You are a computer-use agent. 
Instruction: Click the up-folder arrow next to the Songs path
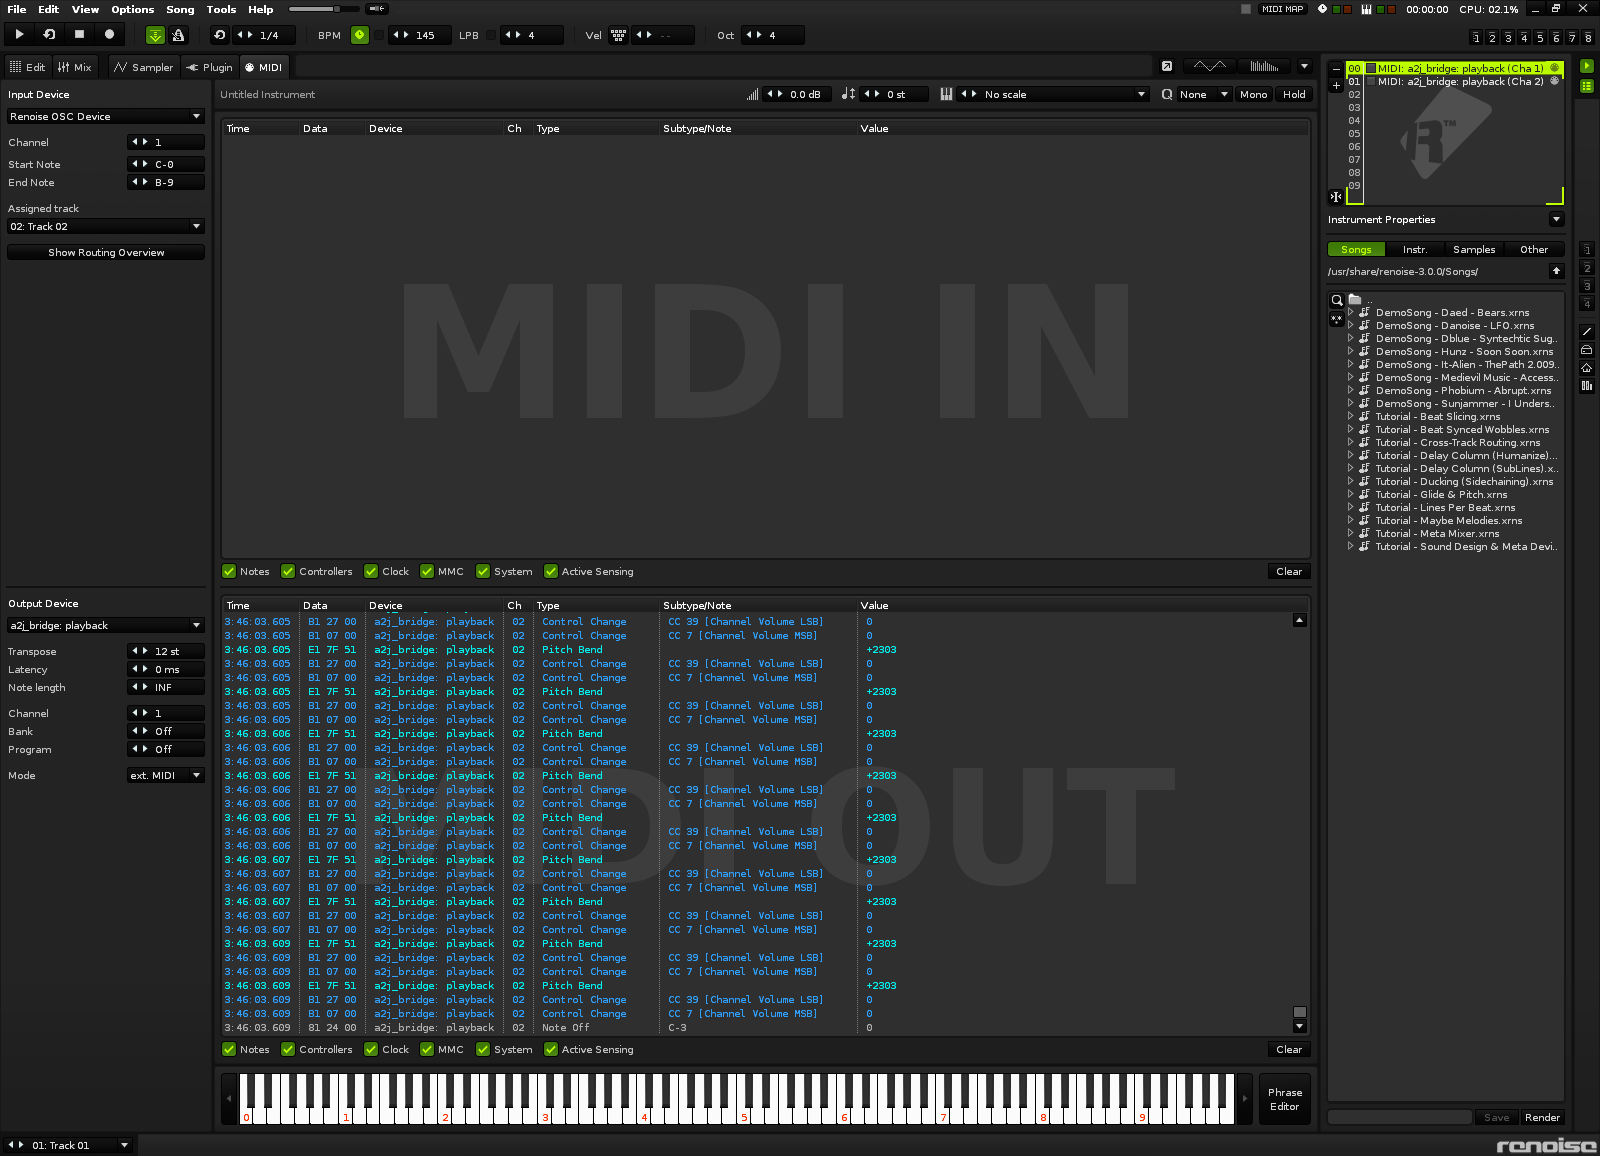(x=1556, y=270)
